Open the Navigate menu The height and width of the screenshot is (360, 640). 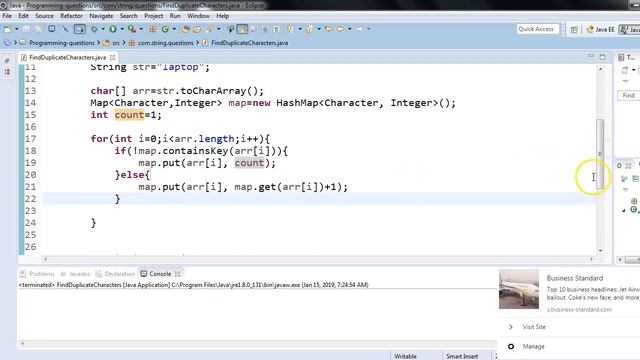[101, 16]
